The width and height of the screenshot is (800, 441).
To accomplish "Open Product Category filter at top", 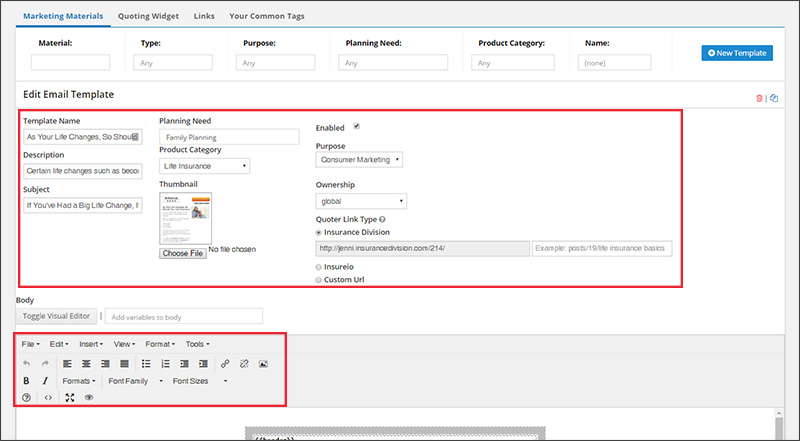I will [513, 63].
